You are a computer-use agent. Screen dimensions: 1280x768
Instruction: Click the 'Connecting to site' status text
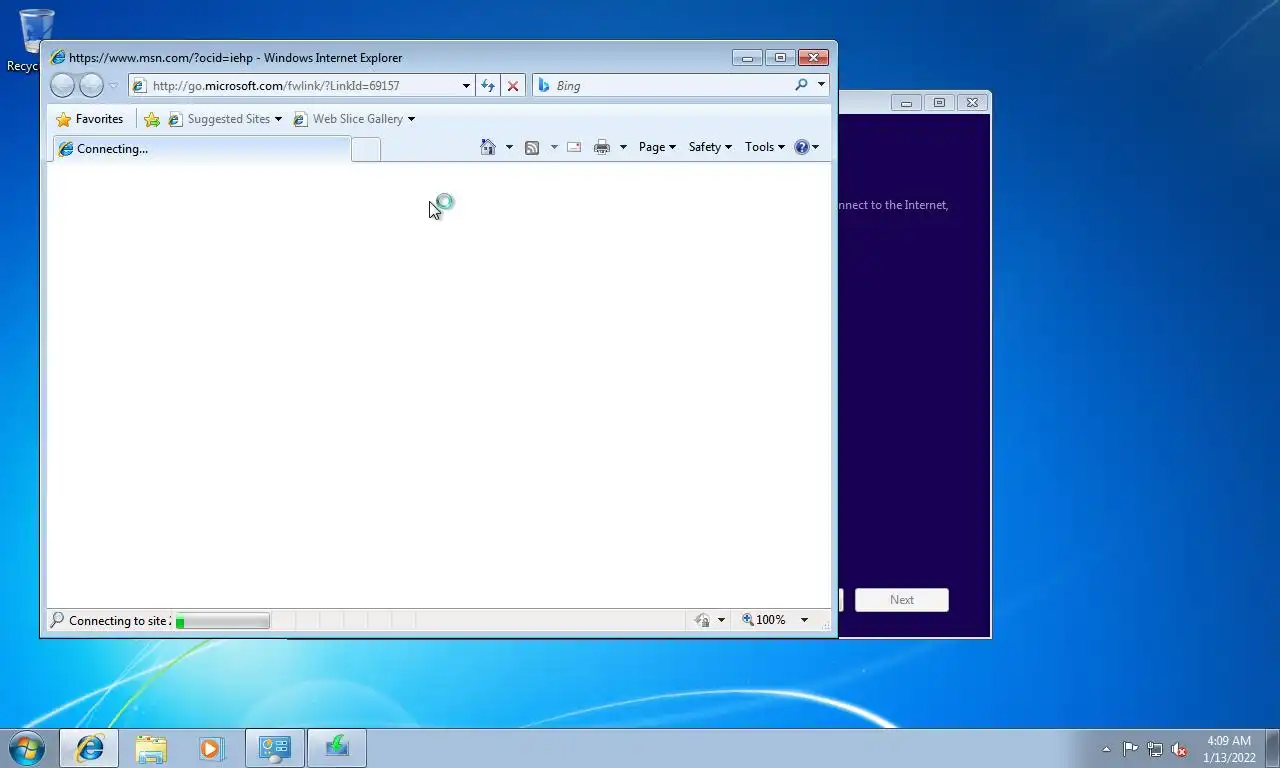118,621
